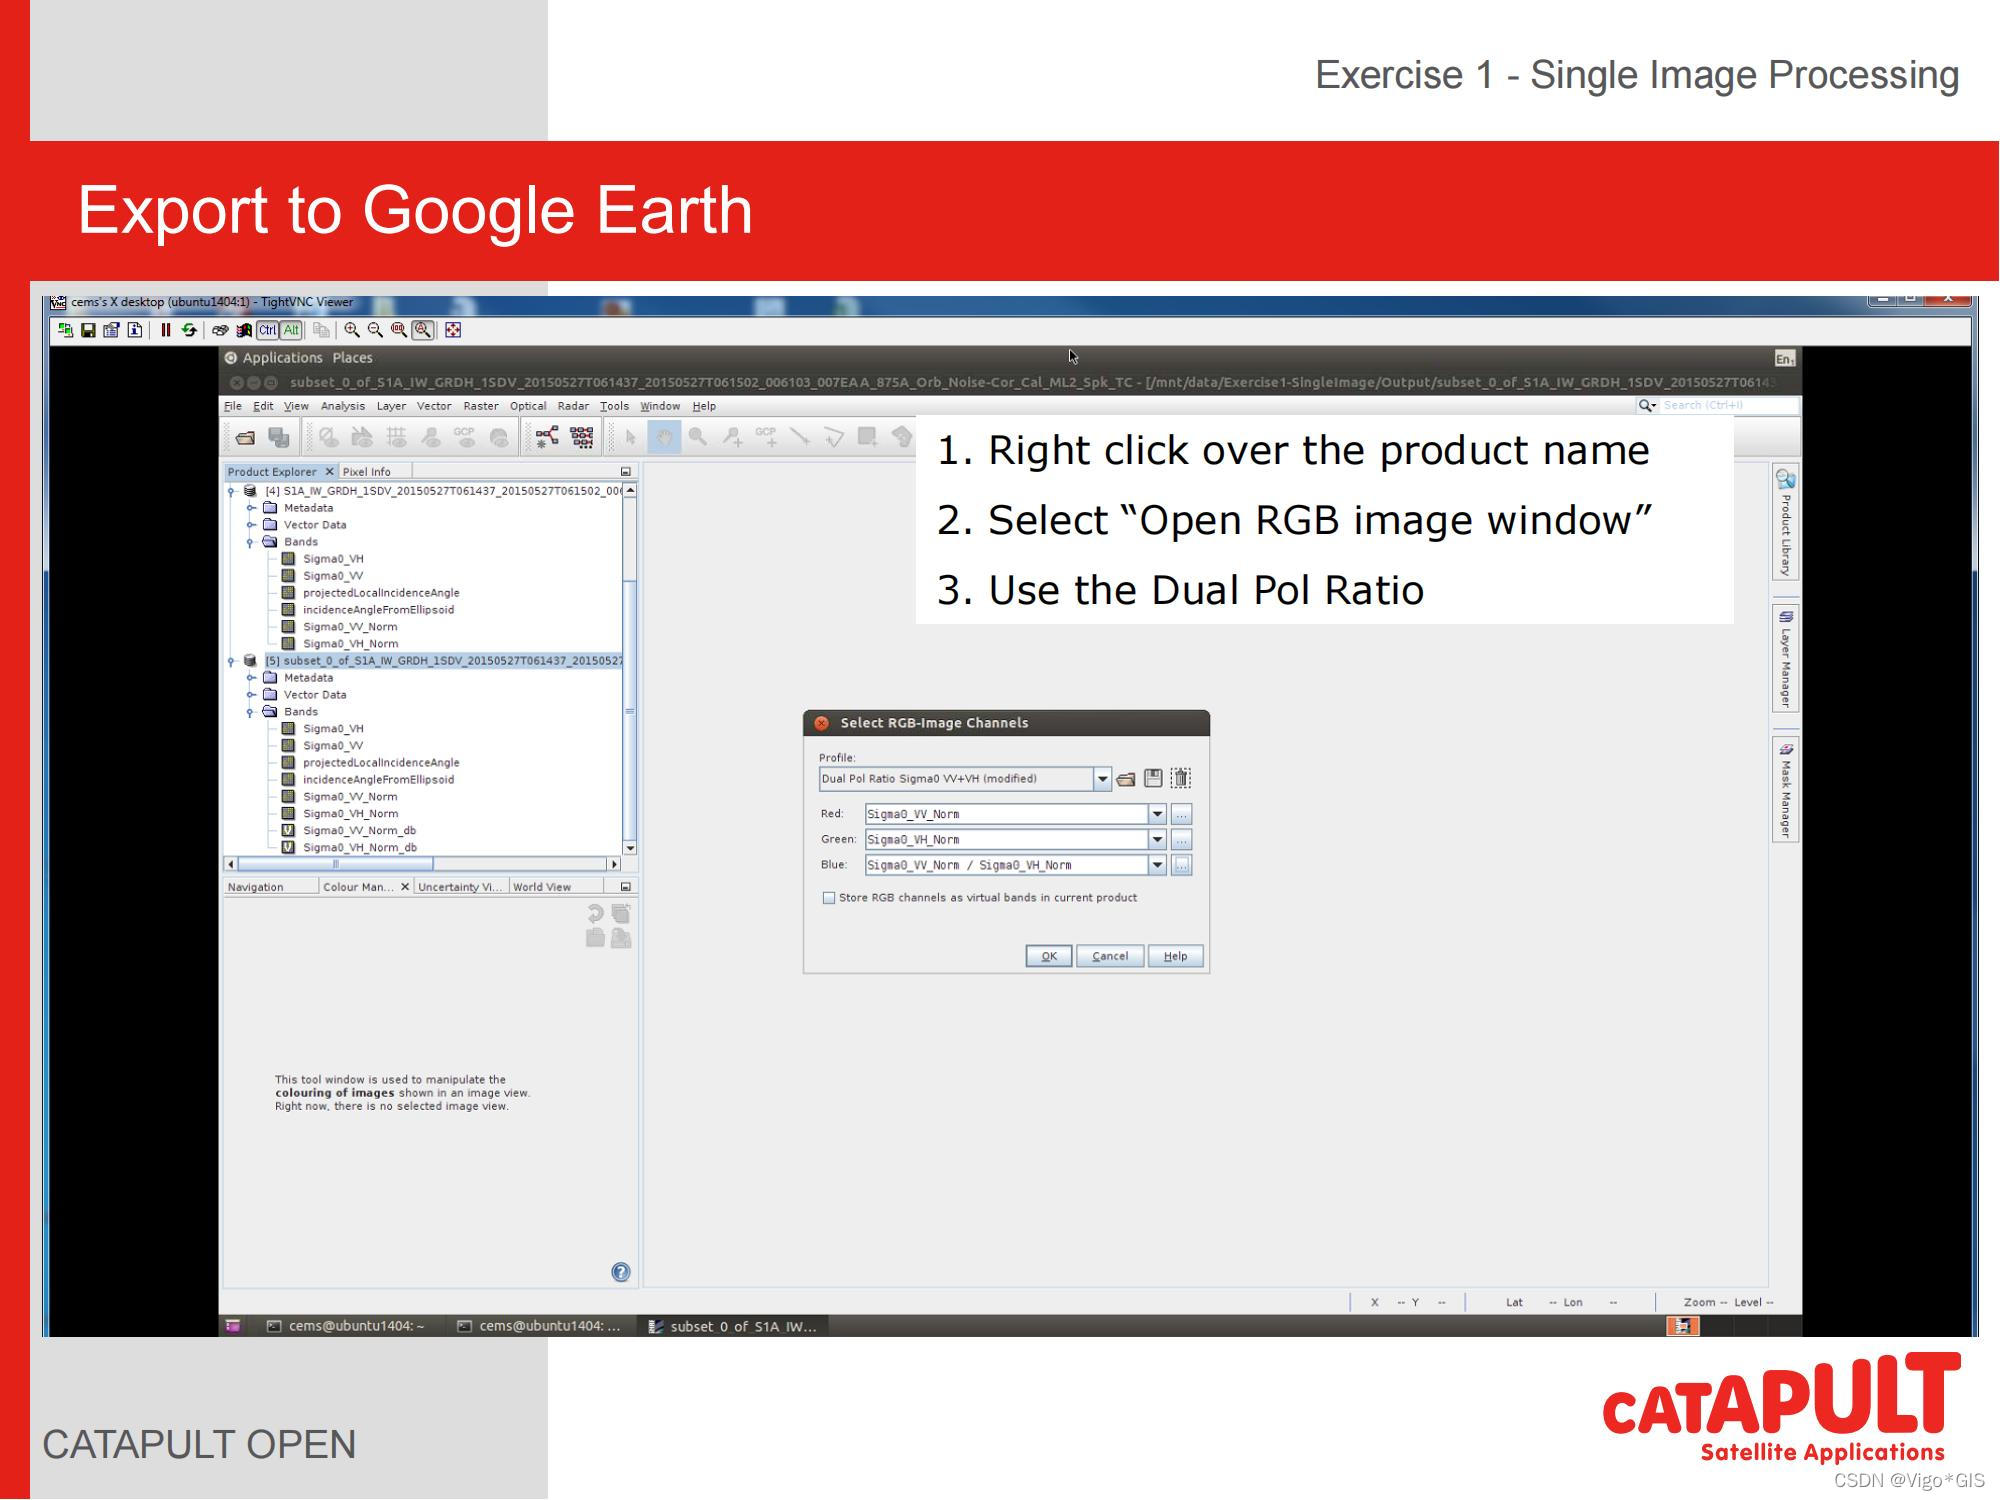Toggle TightVNC auto-scale zoom icon
Image resolution: width=2000 pixels, height=1500 pixels.
pos(423,330)
